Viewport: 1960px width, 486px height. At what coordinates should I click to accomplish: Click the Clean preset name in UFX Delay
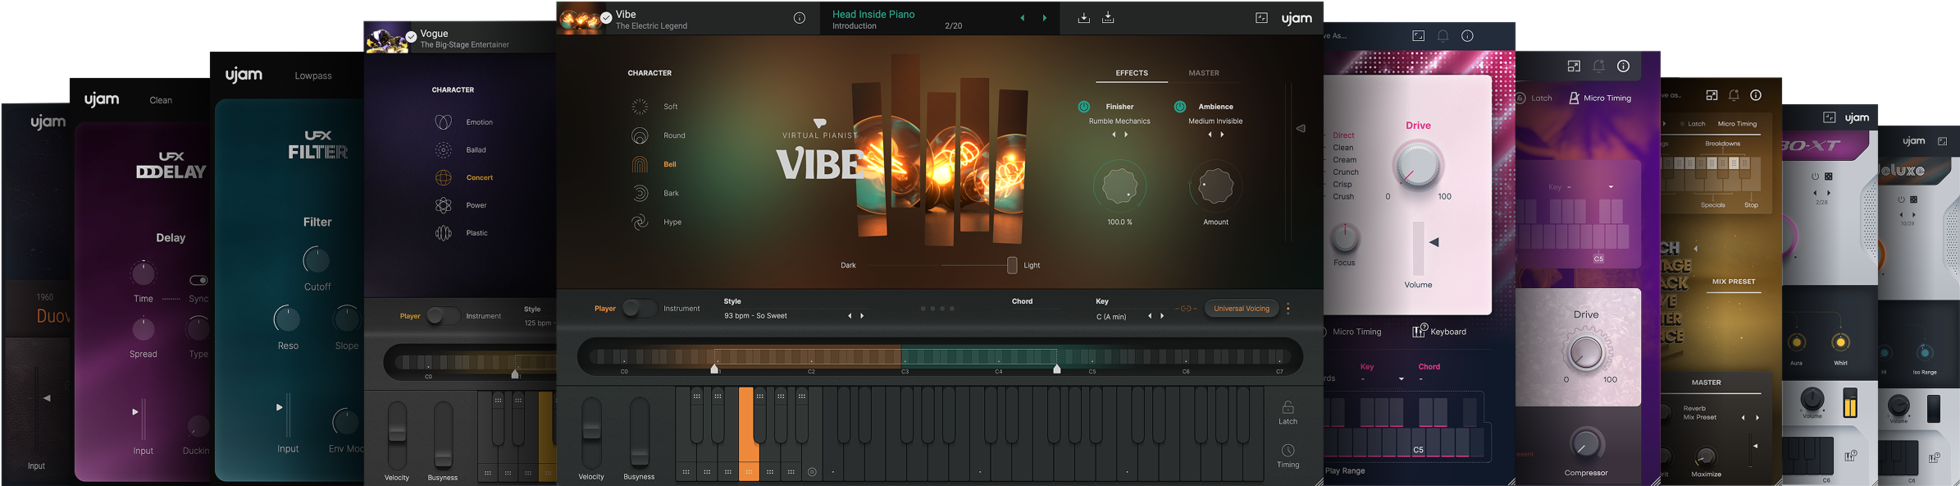tap(161, 100)
